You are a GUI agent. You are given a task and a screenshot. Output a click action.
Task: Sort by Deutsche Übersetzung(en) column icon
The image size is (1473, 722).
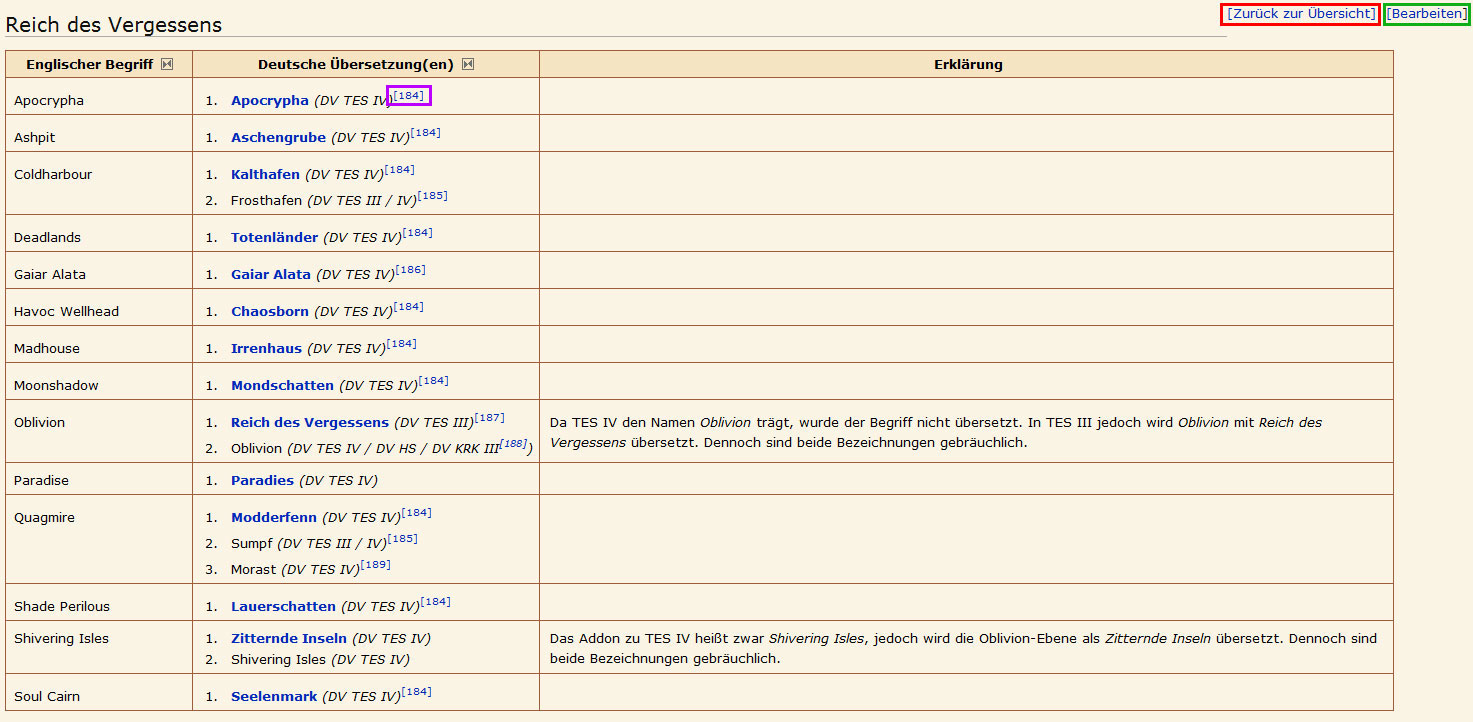(468, 64)
